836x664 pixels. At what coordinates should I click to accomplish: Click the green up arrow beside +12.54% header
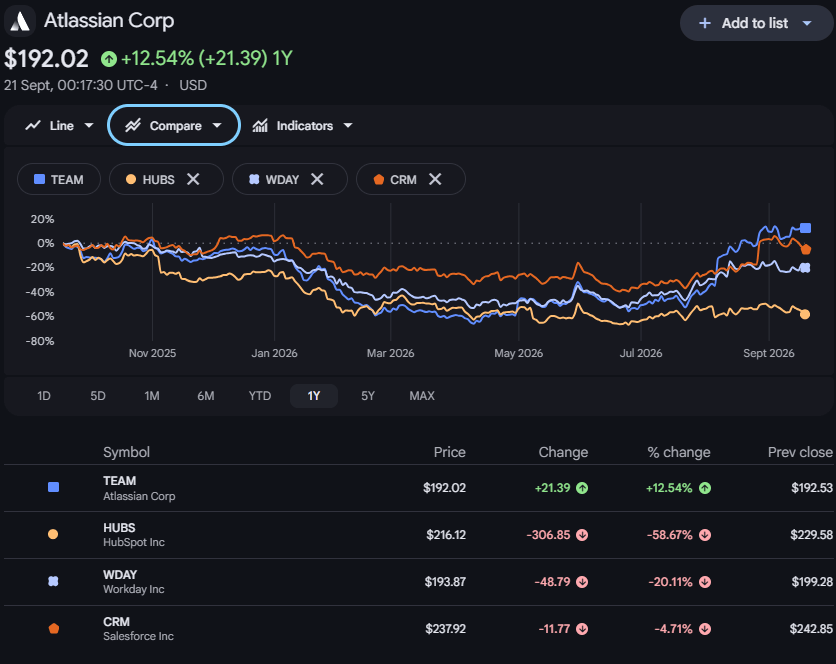(109, 59)
